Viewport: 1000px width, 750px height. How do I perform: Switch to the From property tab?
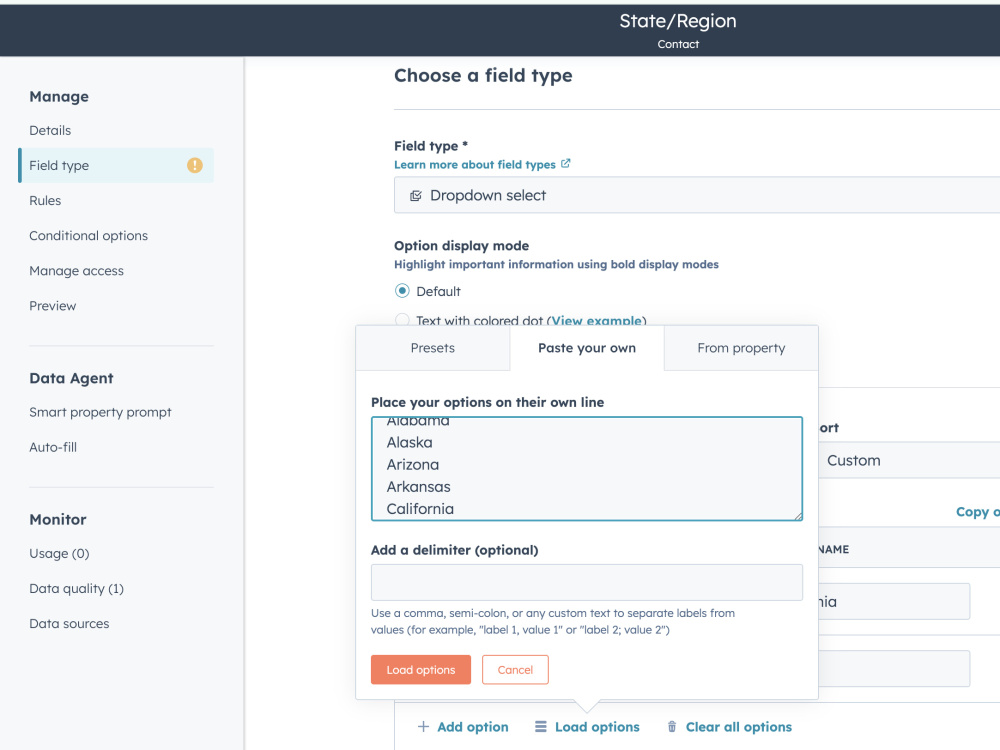click(741, 348)
